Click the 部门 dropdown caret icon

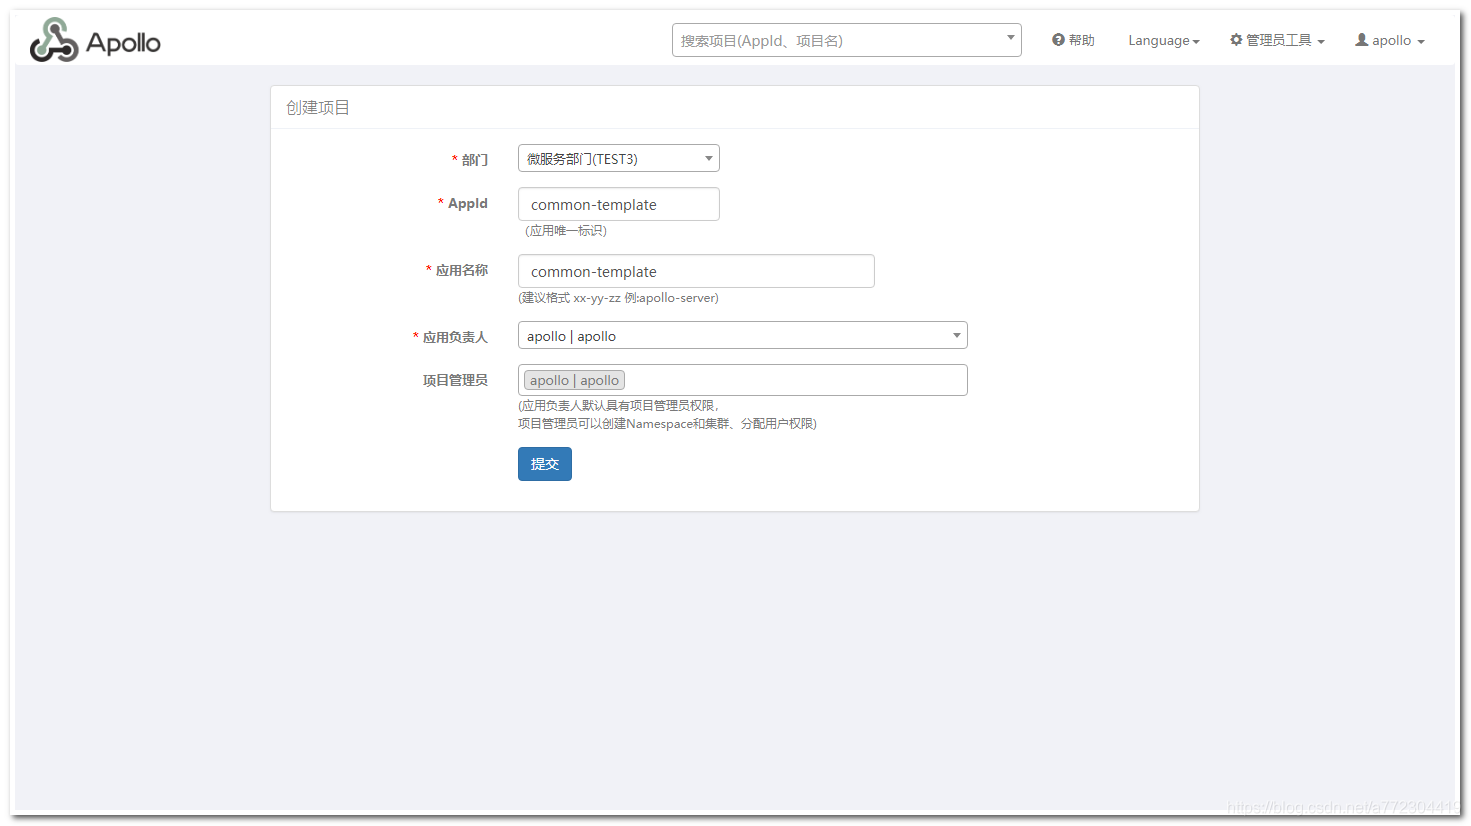[x=708, y=158]
